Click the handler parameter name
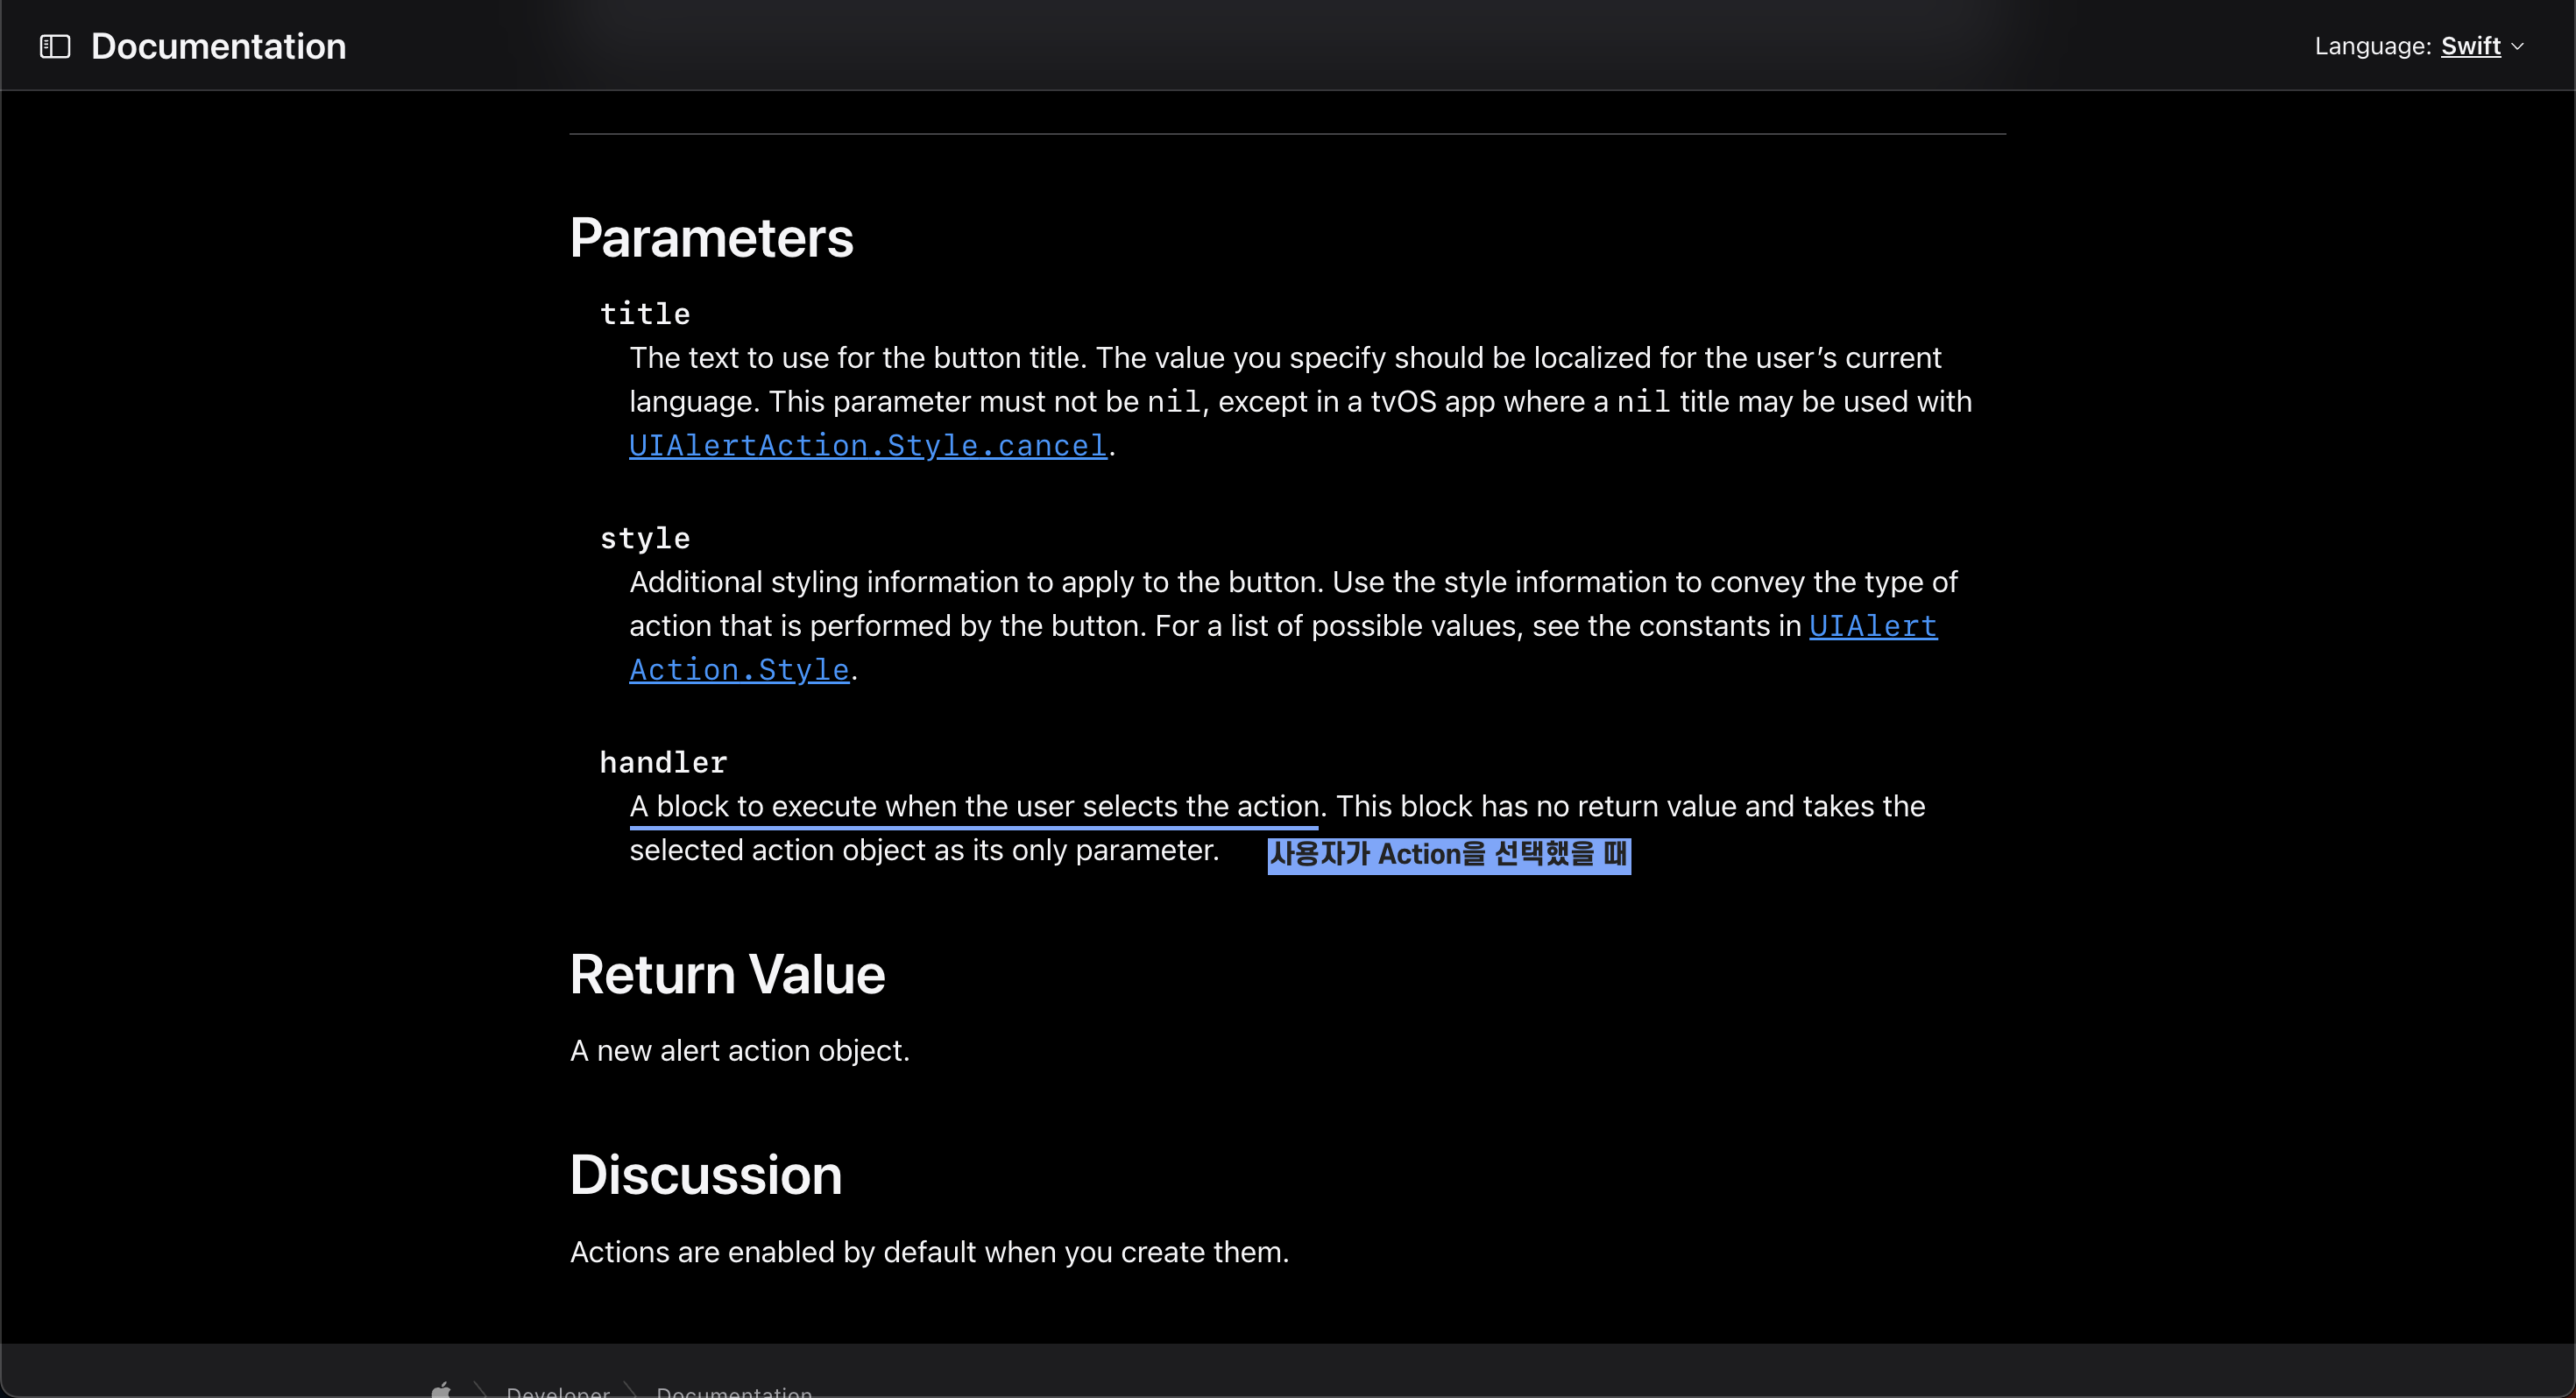Viewport: 2576px width, 1398px height. tap(663, 762)
